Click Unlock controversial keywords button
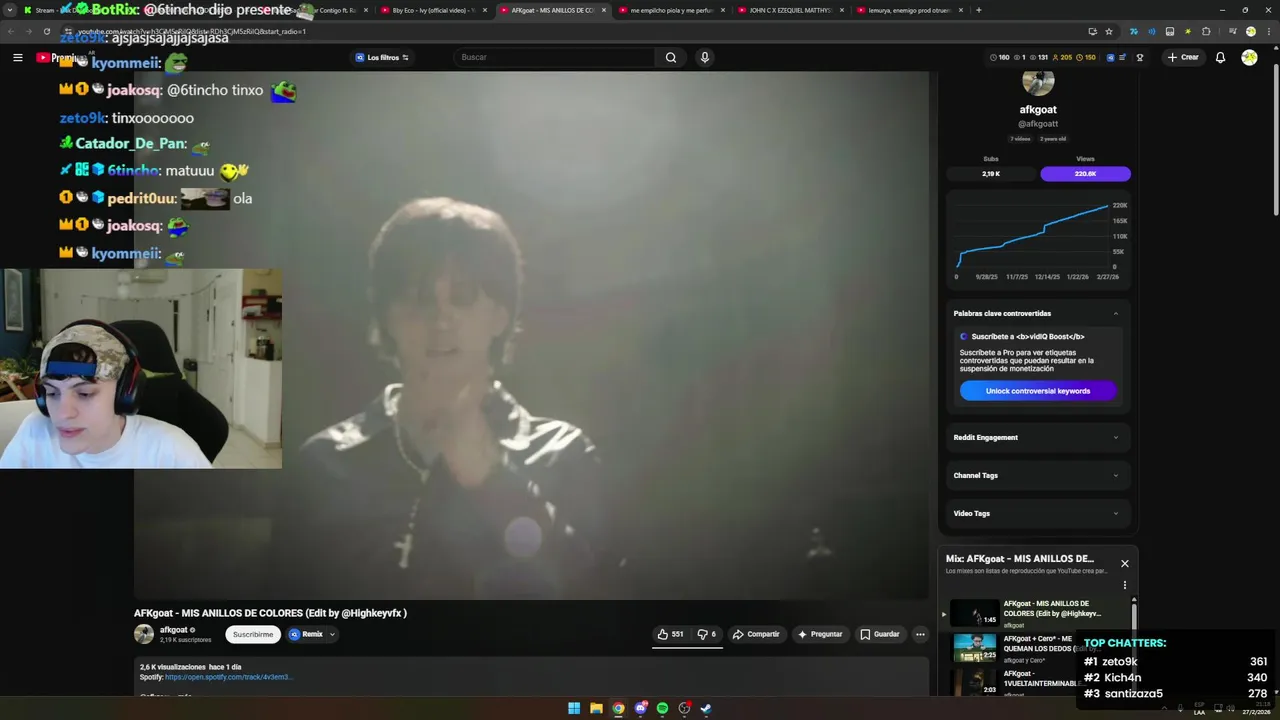1280x720 pixels. 1038,391
